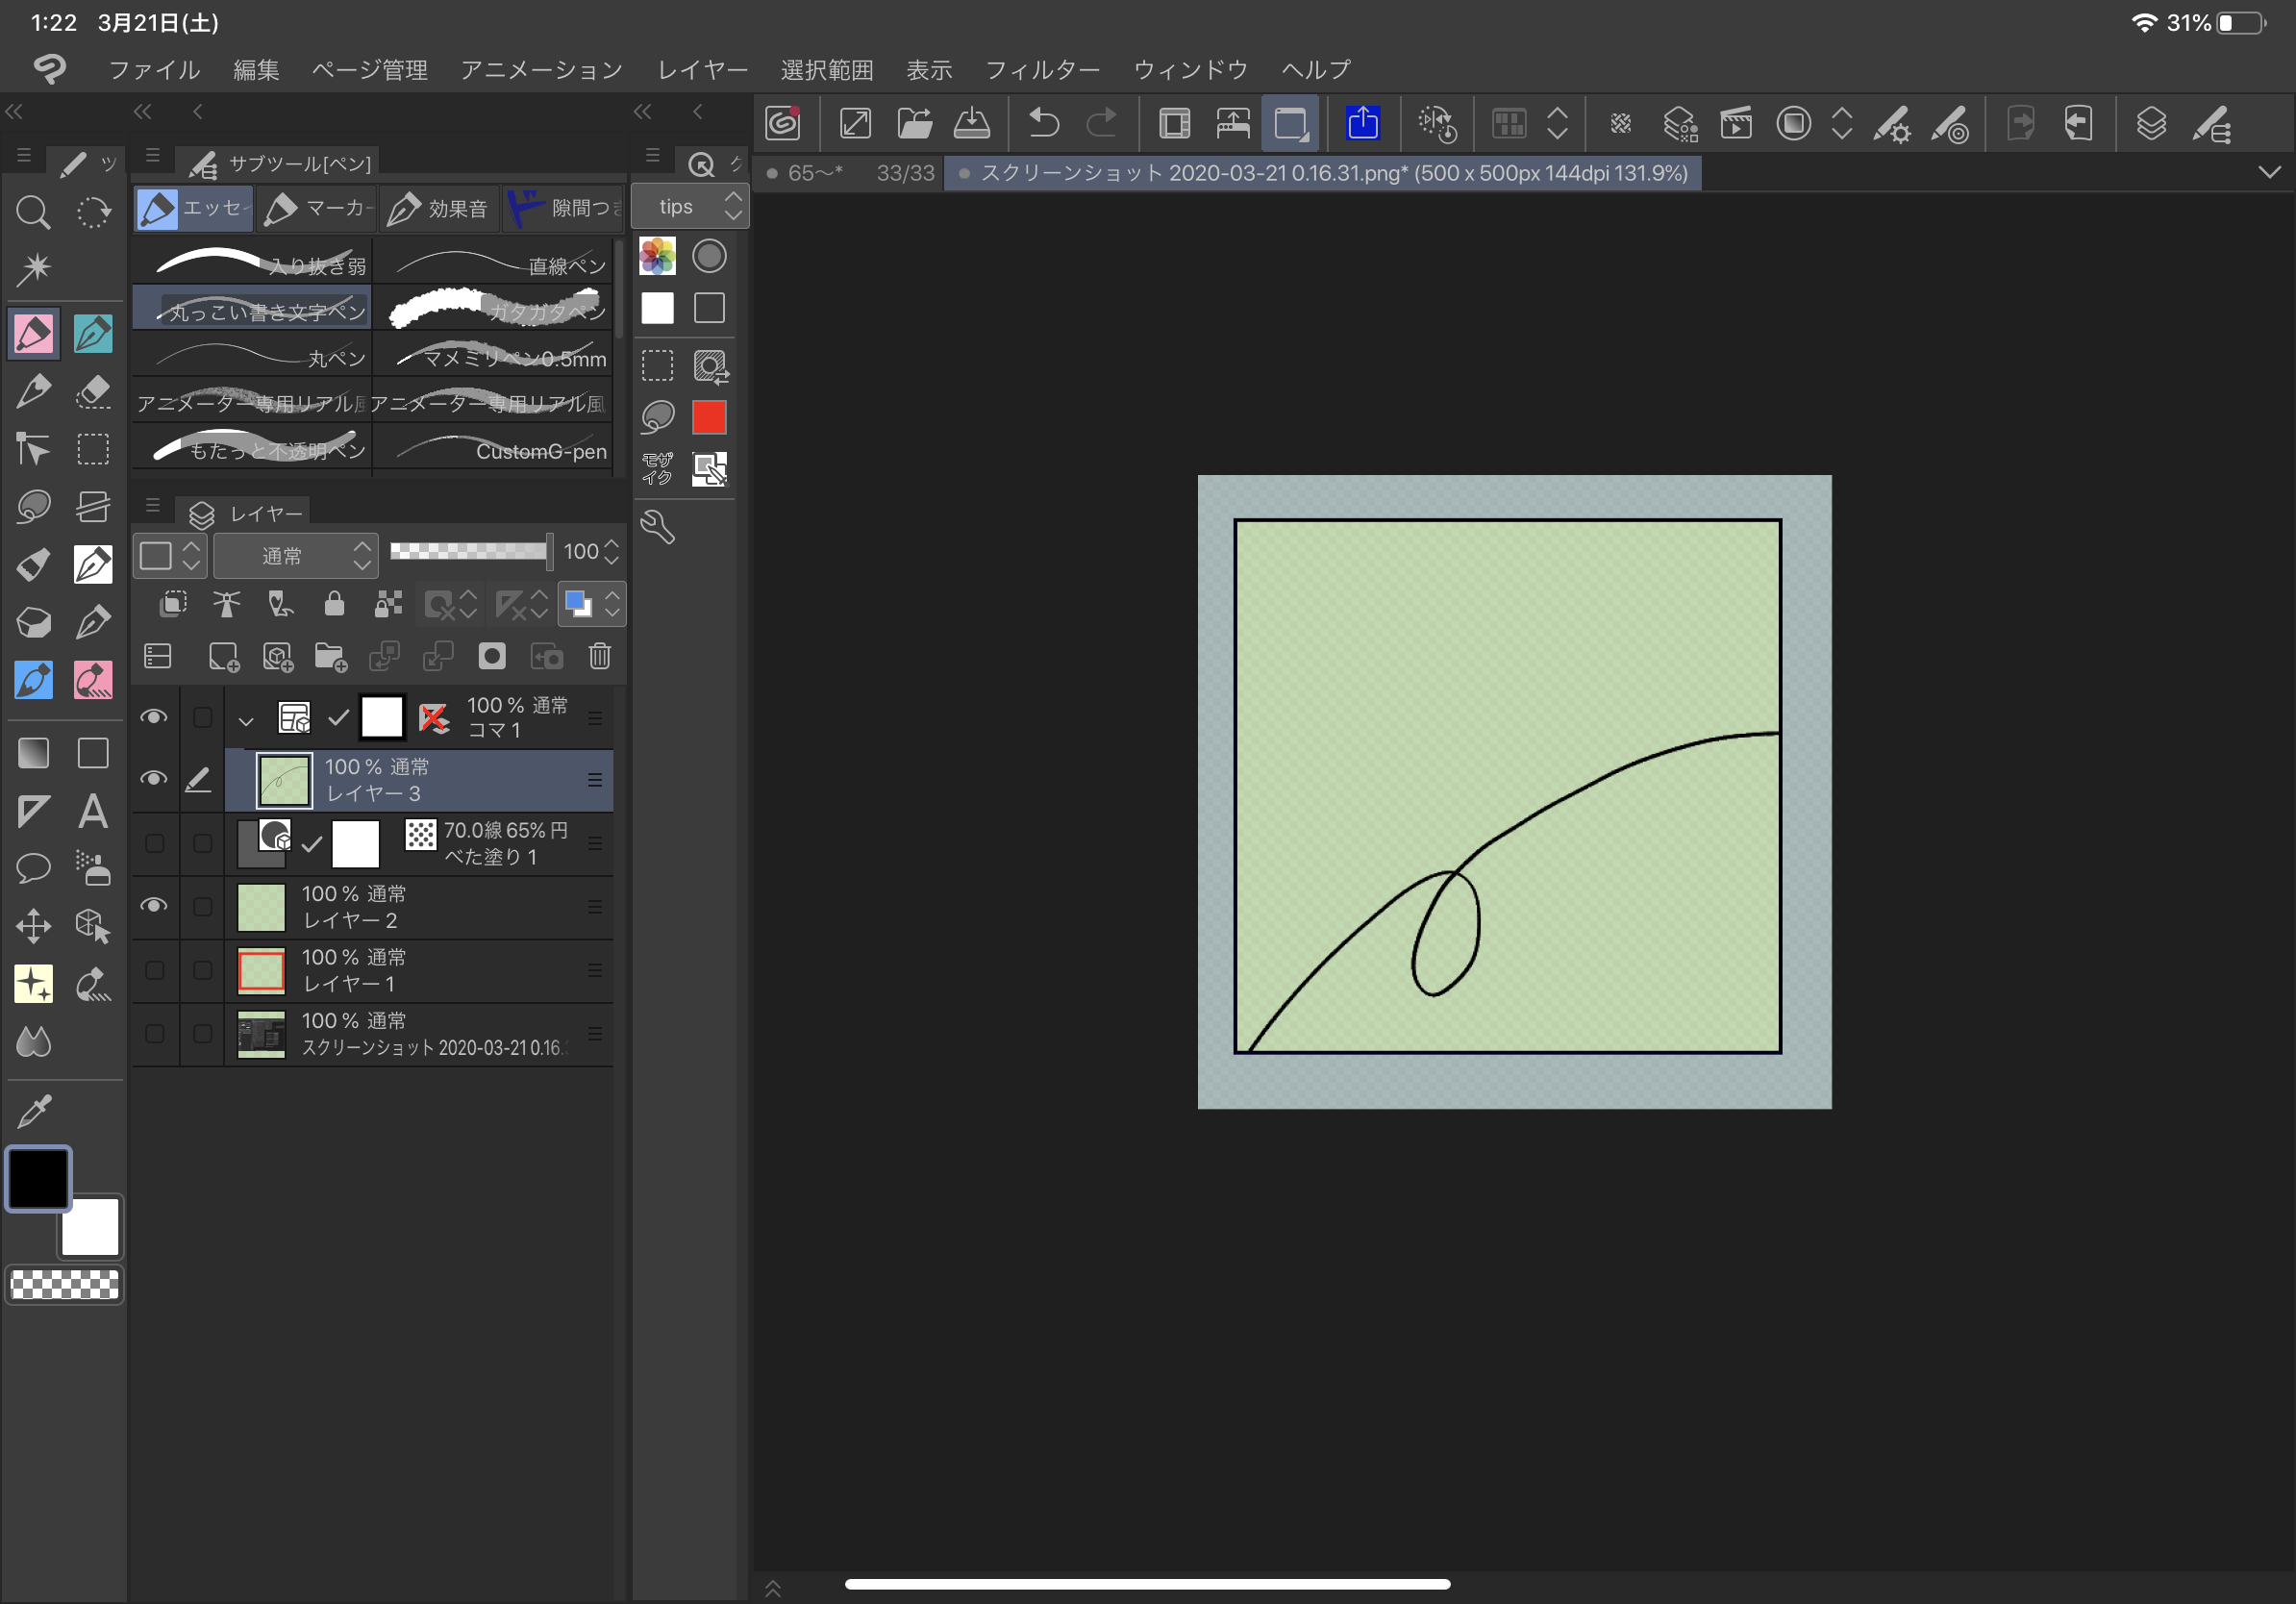Image resolution: width=2296 pixels, height=1604 pixels.
Task: Select the Eraser tool
Action: click(x=93, y=391)
